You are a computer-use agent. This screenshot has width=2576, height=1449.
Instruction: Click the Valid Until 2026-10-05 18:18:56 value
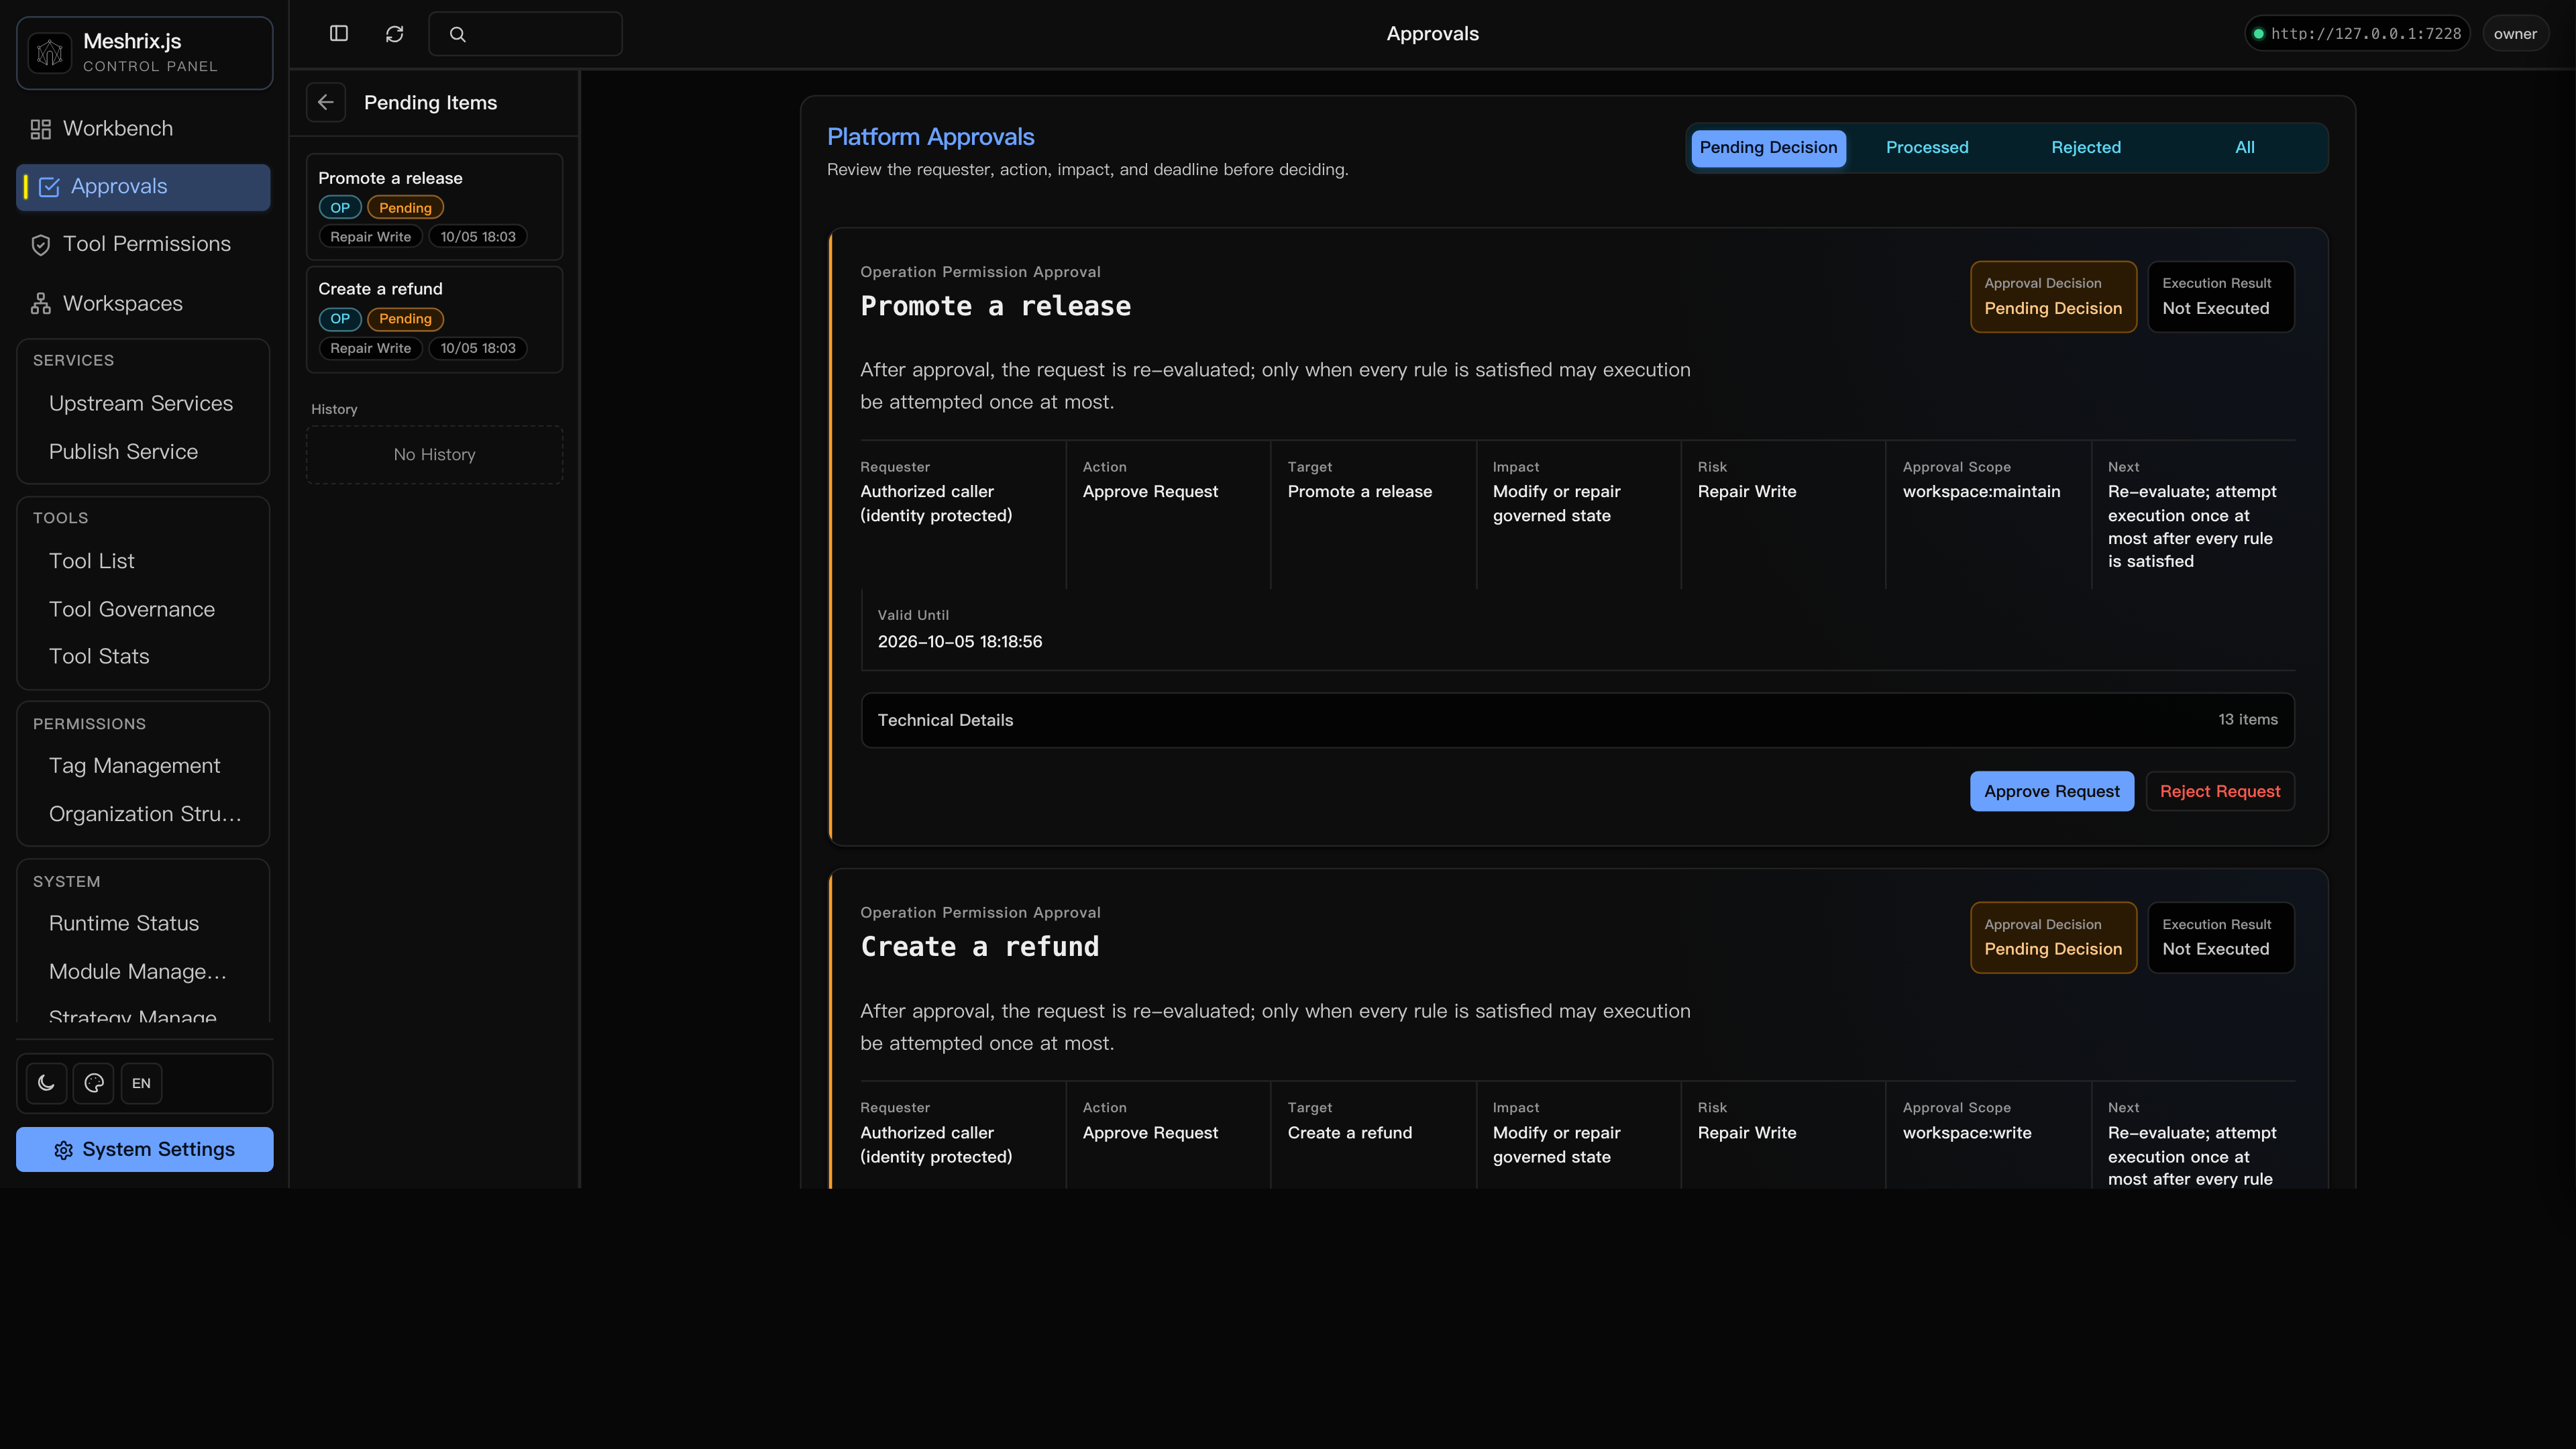click(960, 642)
